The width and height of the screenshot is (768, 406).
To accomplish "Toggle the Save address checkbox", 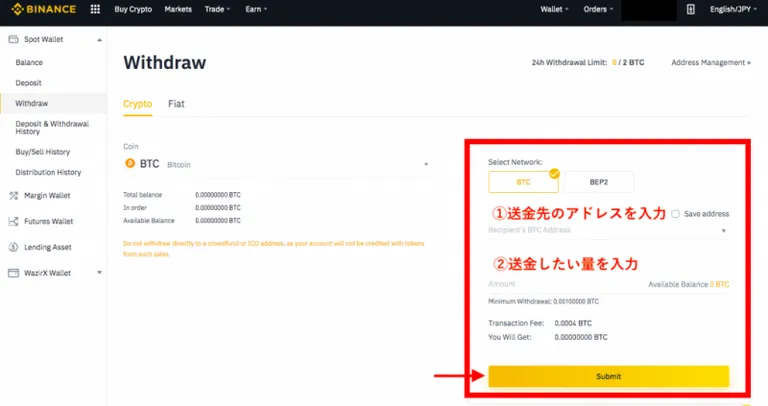I will 675,214.
